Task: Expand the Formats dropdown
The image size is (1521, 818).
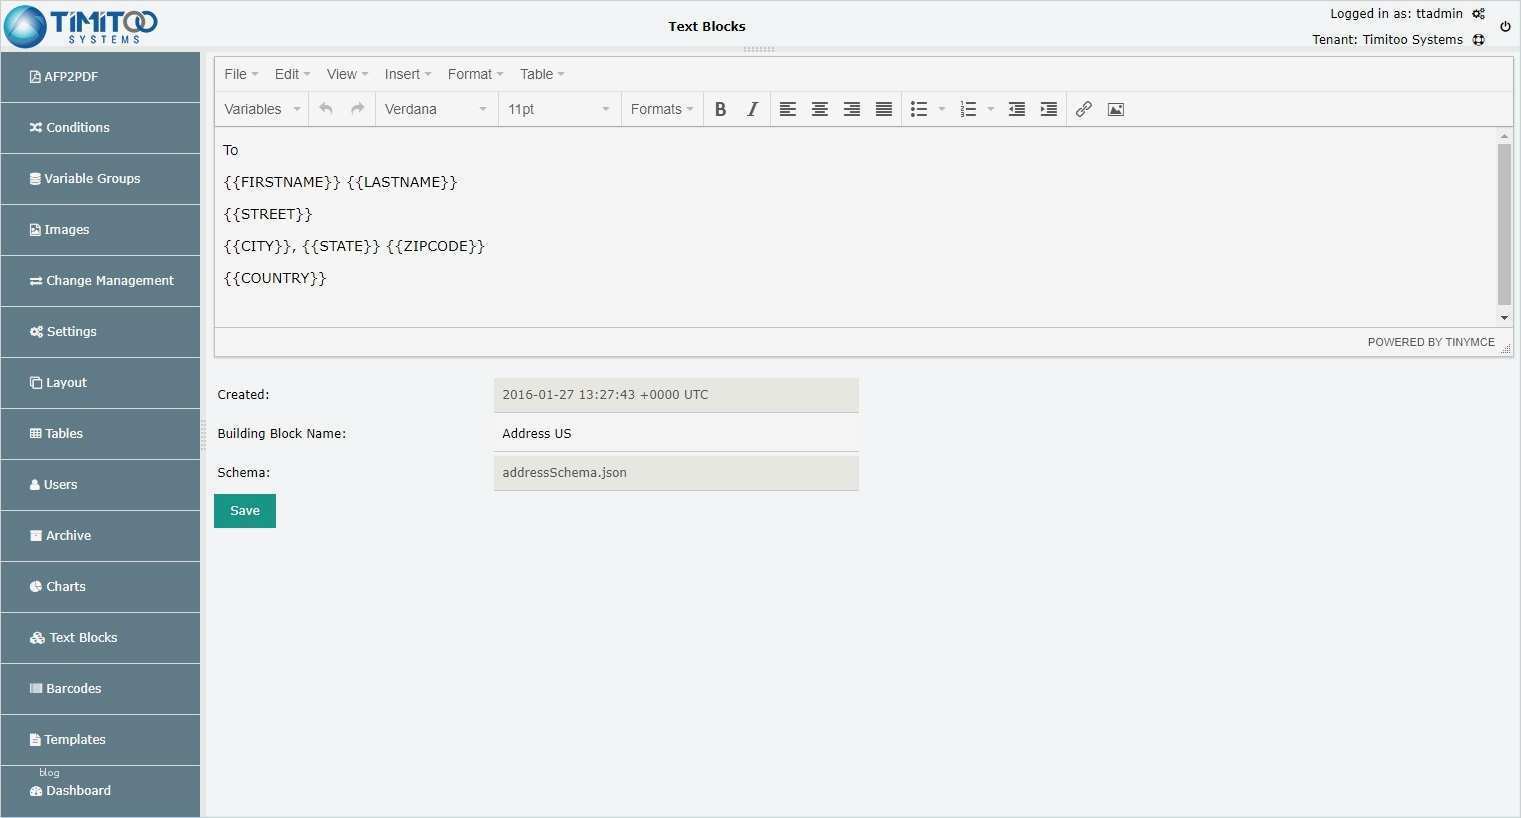Action: 661,109
